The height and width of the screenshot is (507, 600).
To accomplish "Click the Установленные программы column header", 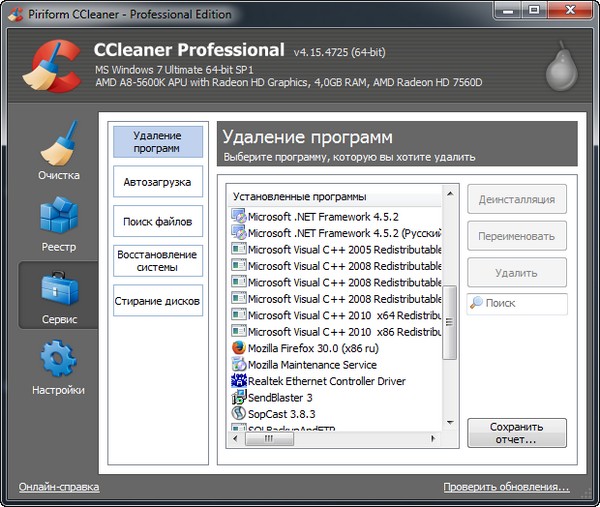I will [x=335, y=196].
